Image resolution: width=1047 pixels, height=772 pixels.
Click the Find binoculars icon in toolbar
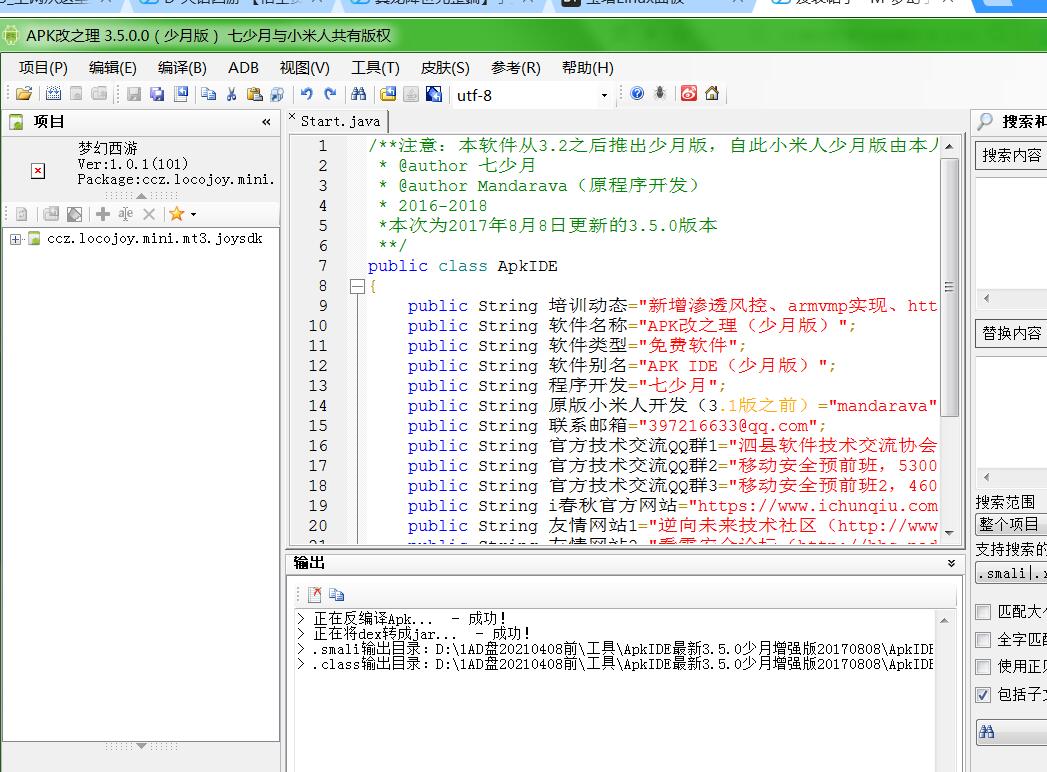click(358, 94)
